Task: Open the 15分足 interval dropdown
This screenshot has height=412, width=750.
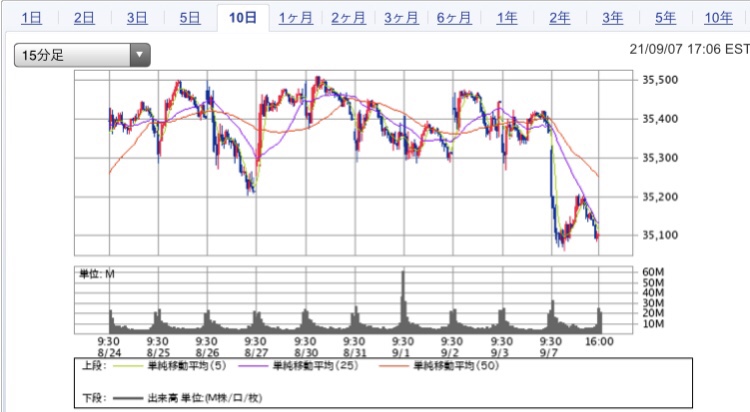Action: coord(82,55)
